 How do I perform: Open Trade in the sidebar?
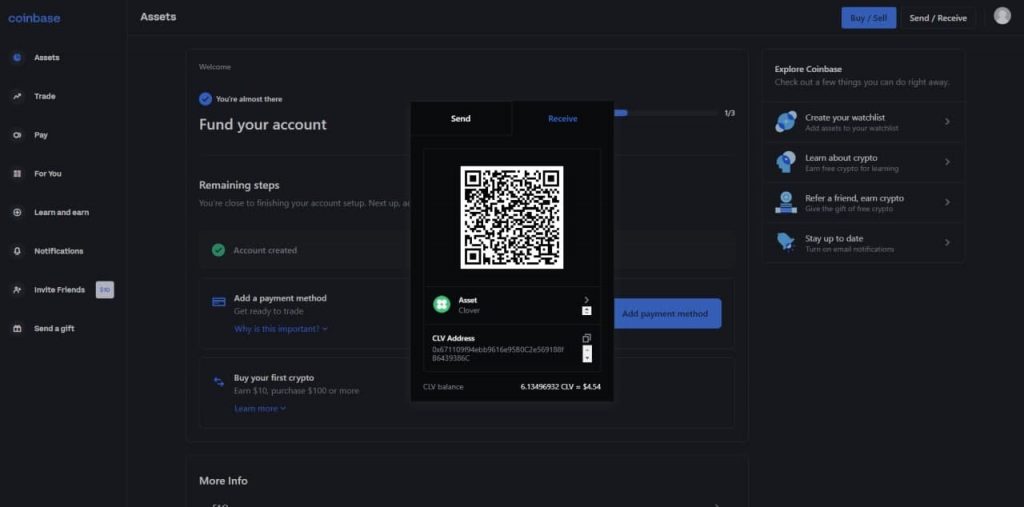tap(44, 96)
